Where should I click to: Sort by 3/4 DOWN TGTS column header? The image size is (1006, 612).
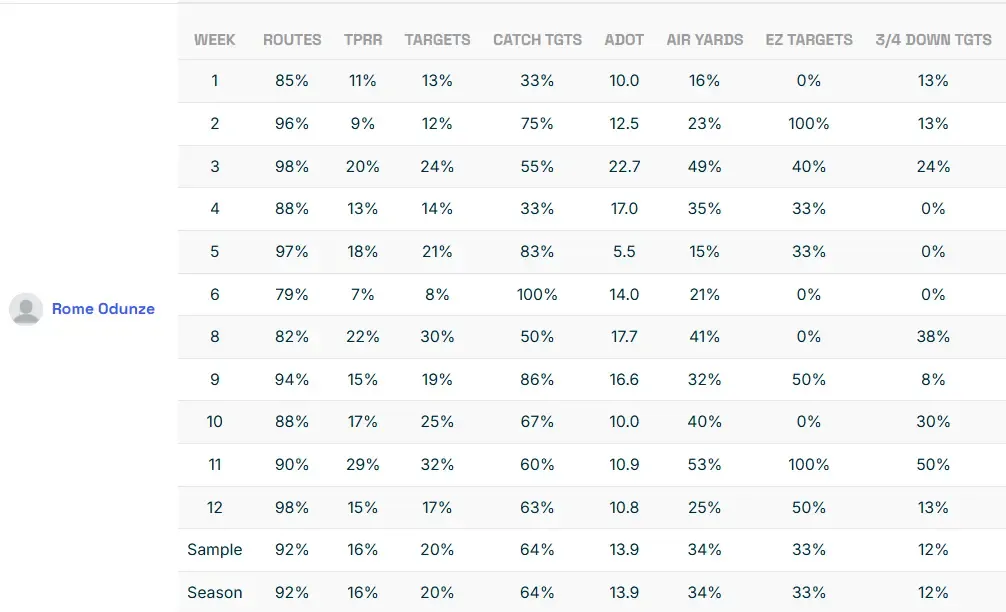coord(933,40)
